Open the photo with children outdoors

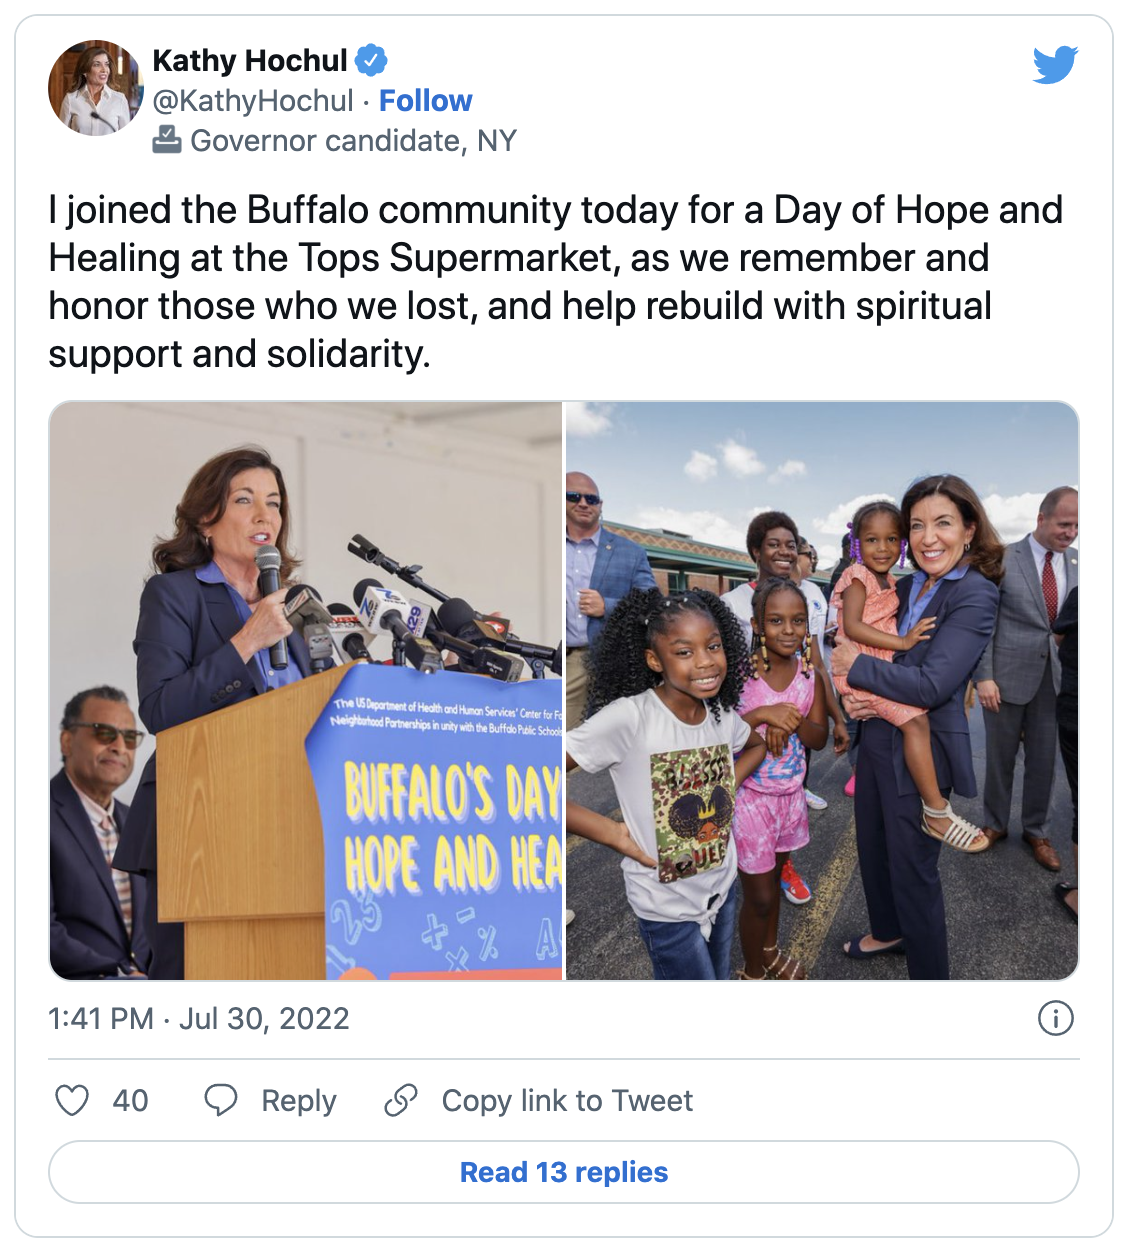click(x=822, y=690)
